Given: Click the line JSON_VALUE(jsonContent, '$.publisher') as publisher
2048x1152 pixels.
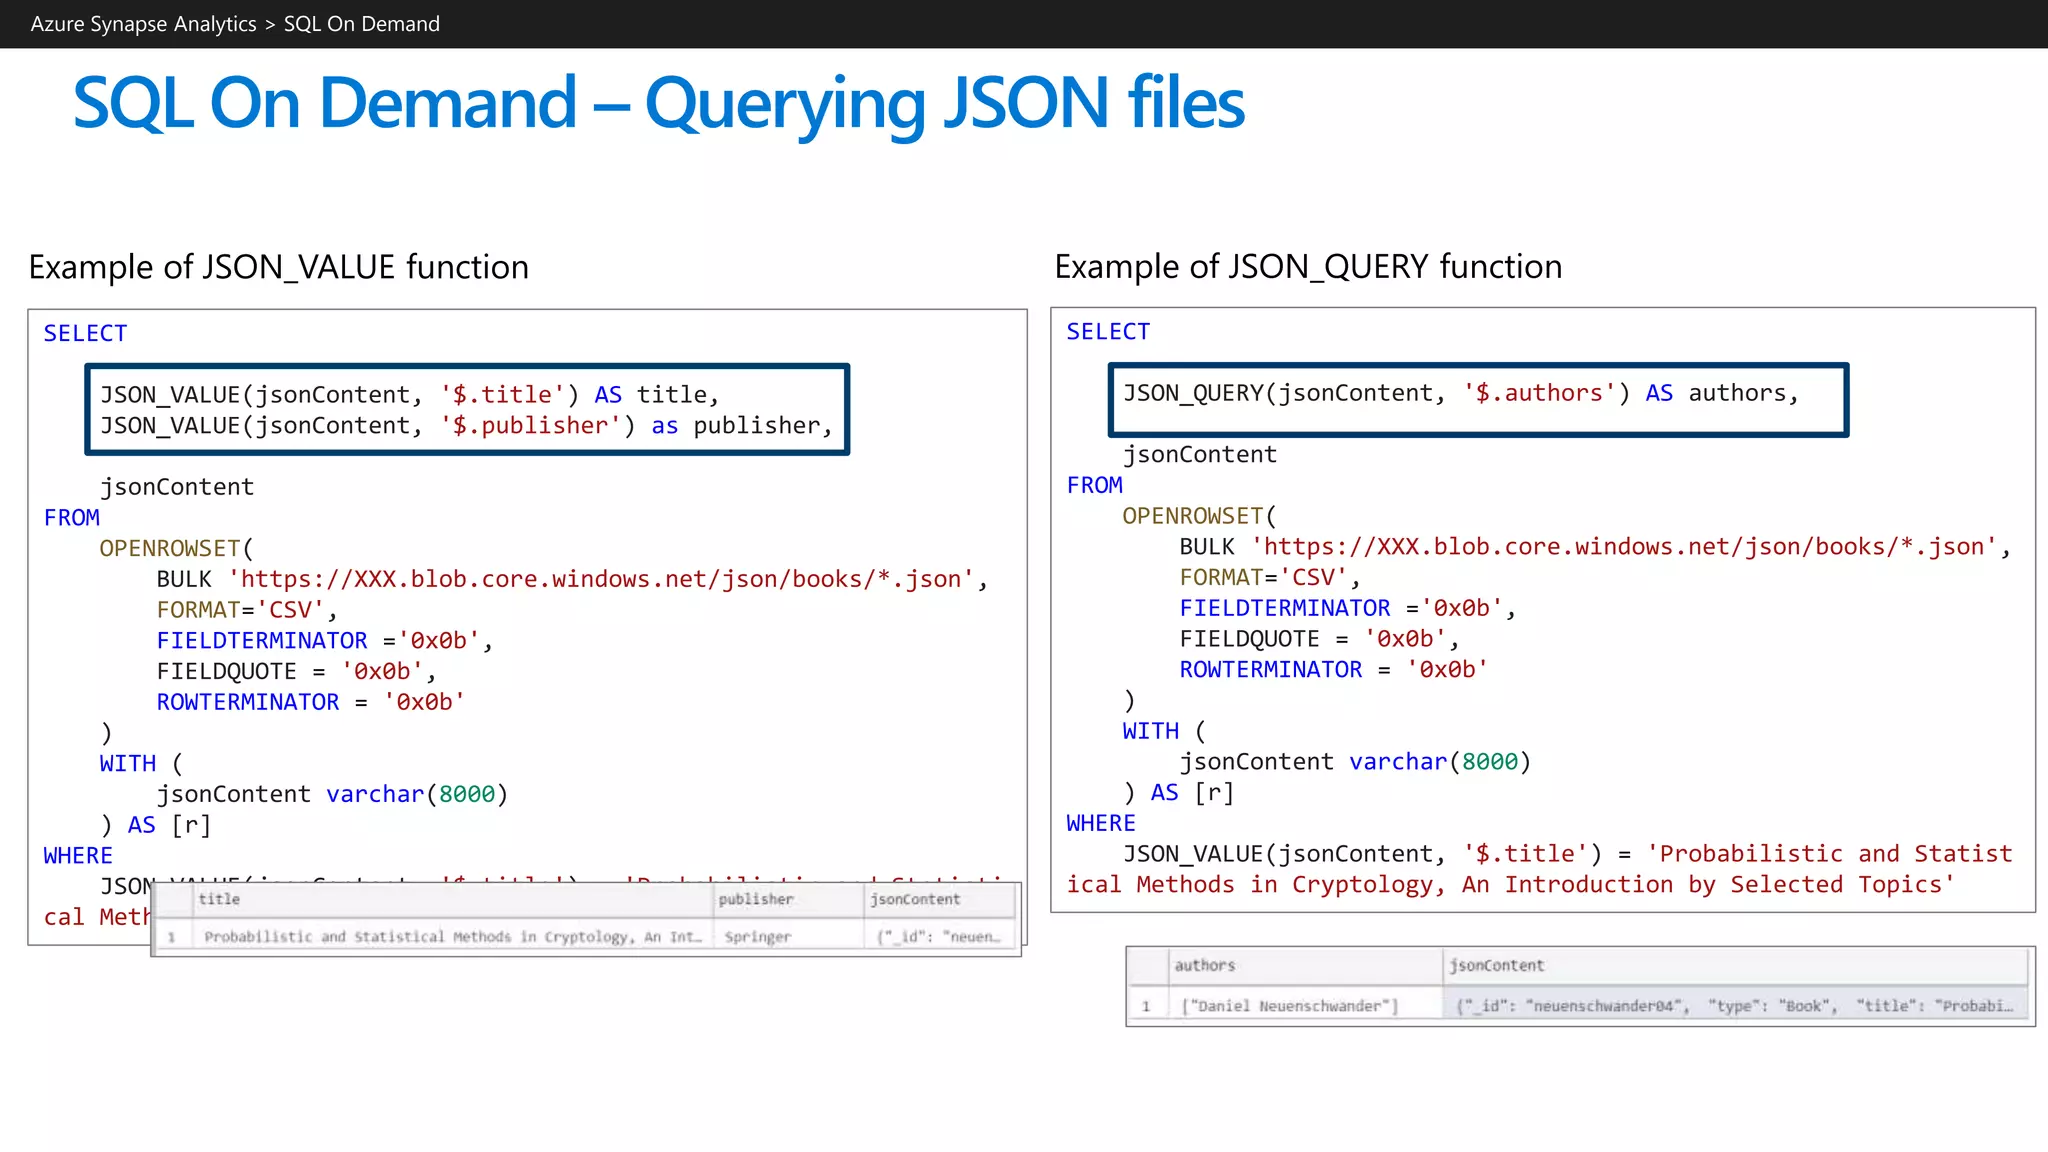Looking at the screenshot, I should click(x=467, y=426).
